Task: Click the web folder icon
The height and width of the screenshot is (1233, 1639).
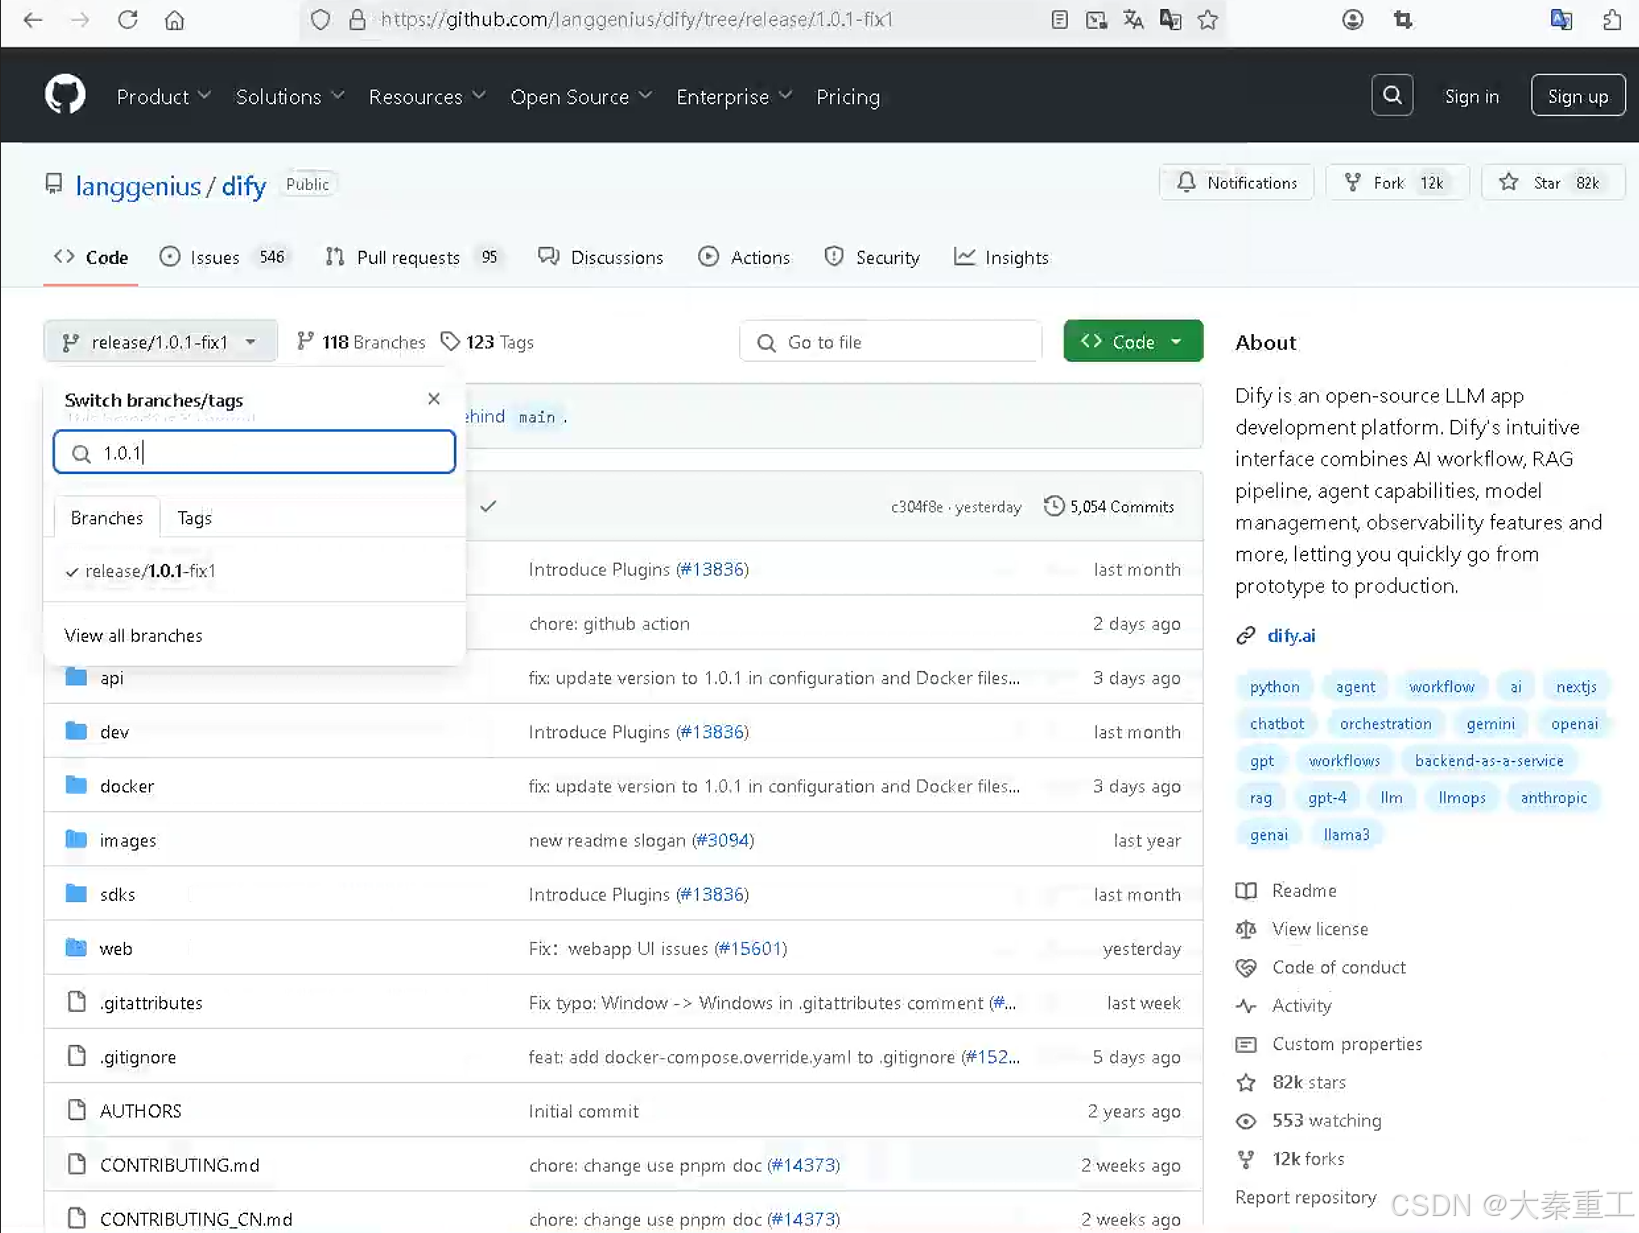Action: 76,947
